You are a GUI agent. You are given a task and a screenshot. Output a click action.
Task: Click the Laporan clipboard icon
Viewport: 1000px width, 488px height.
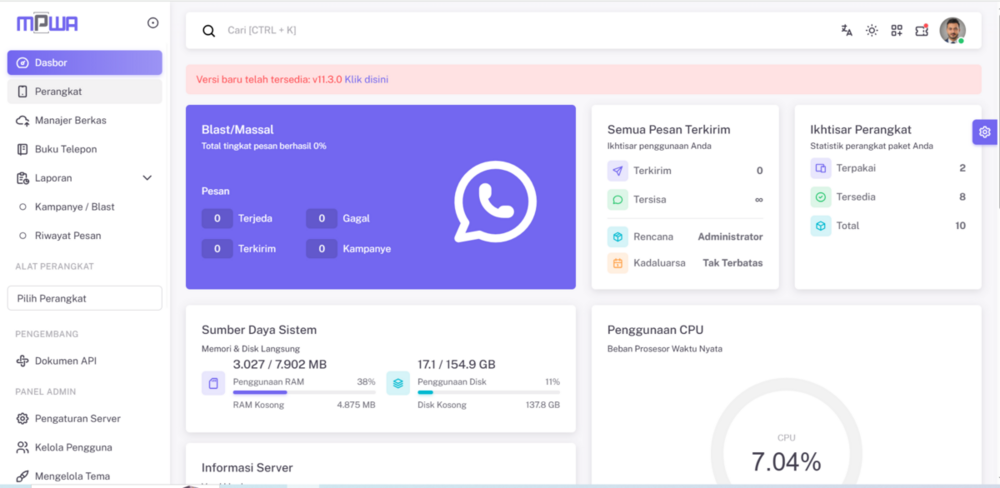click(x=22, y=178)
